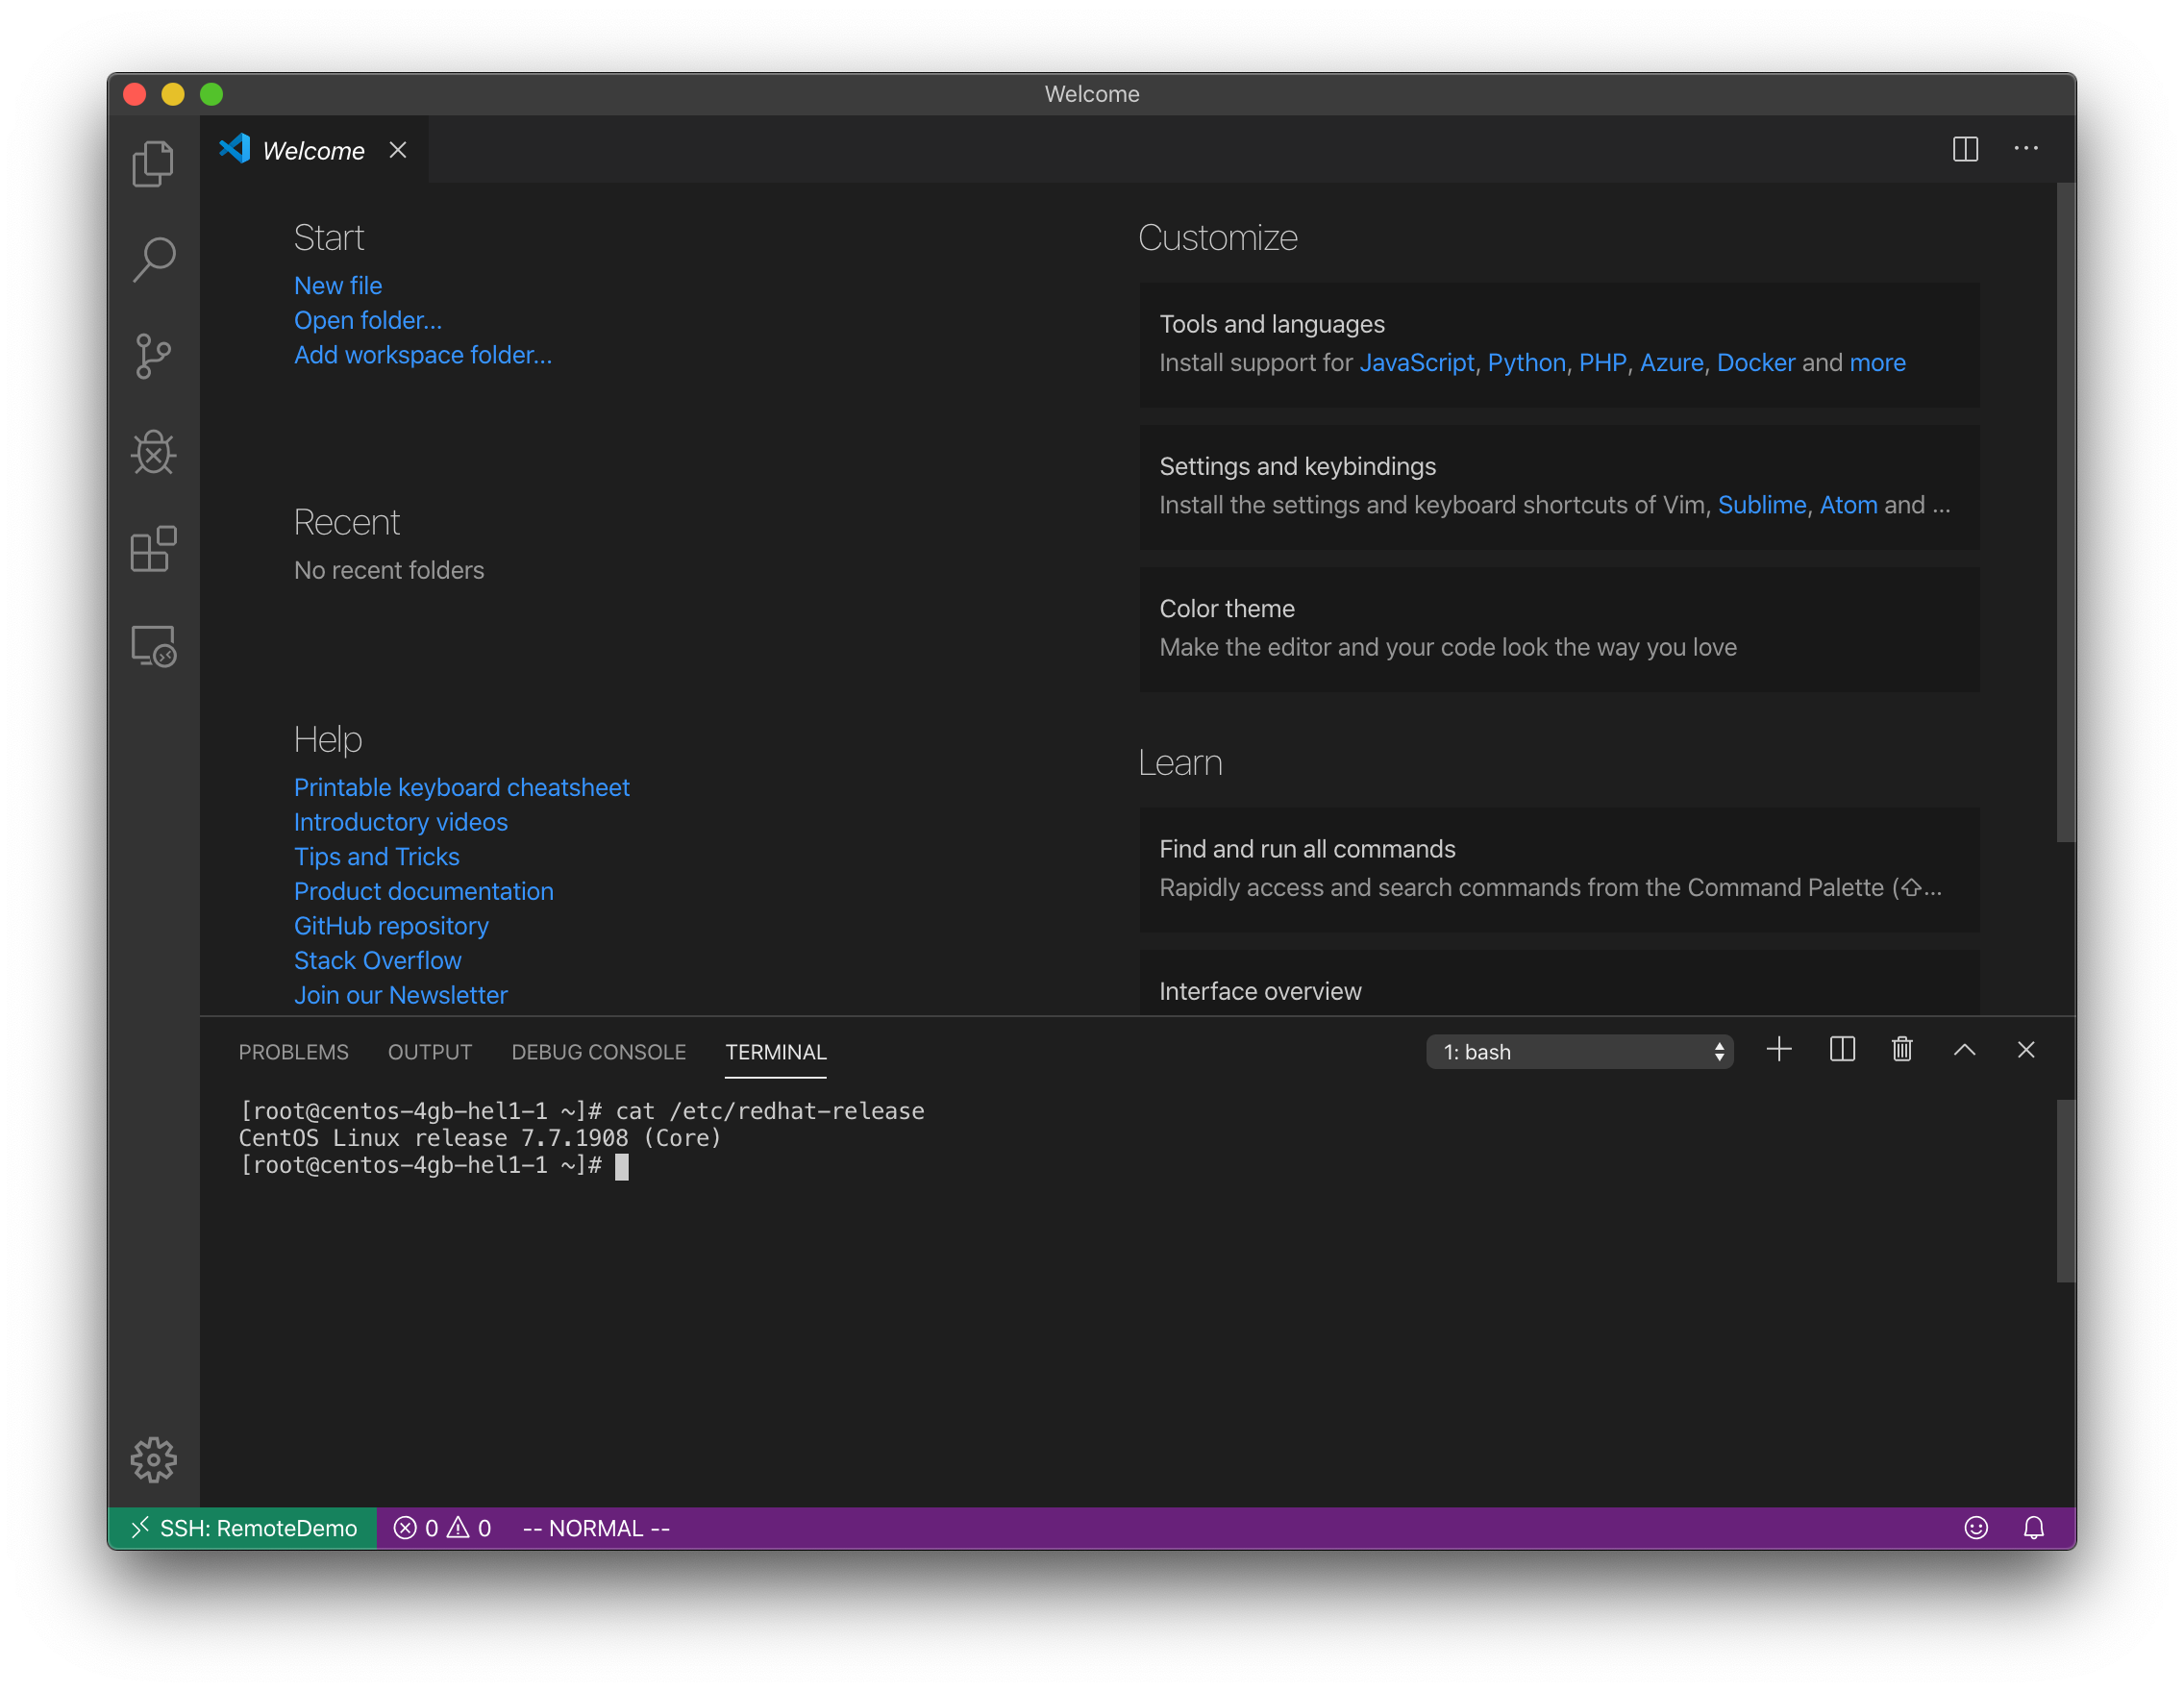Open the editor More Actions menu
This screenshot has width=2184, height=1692.
[2026, 149]
